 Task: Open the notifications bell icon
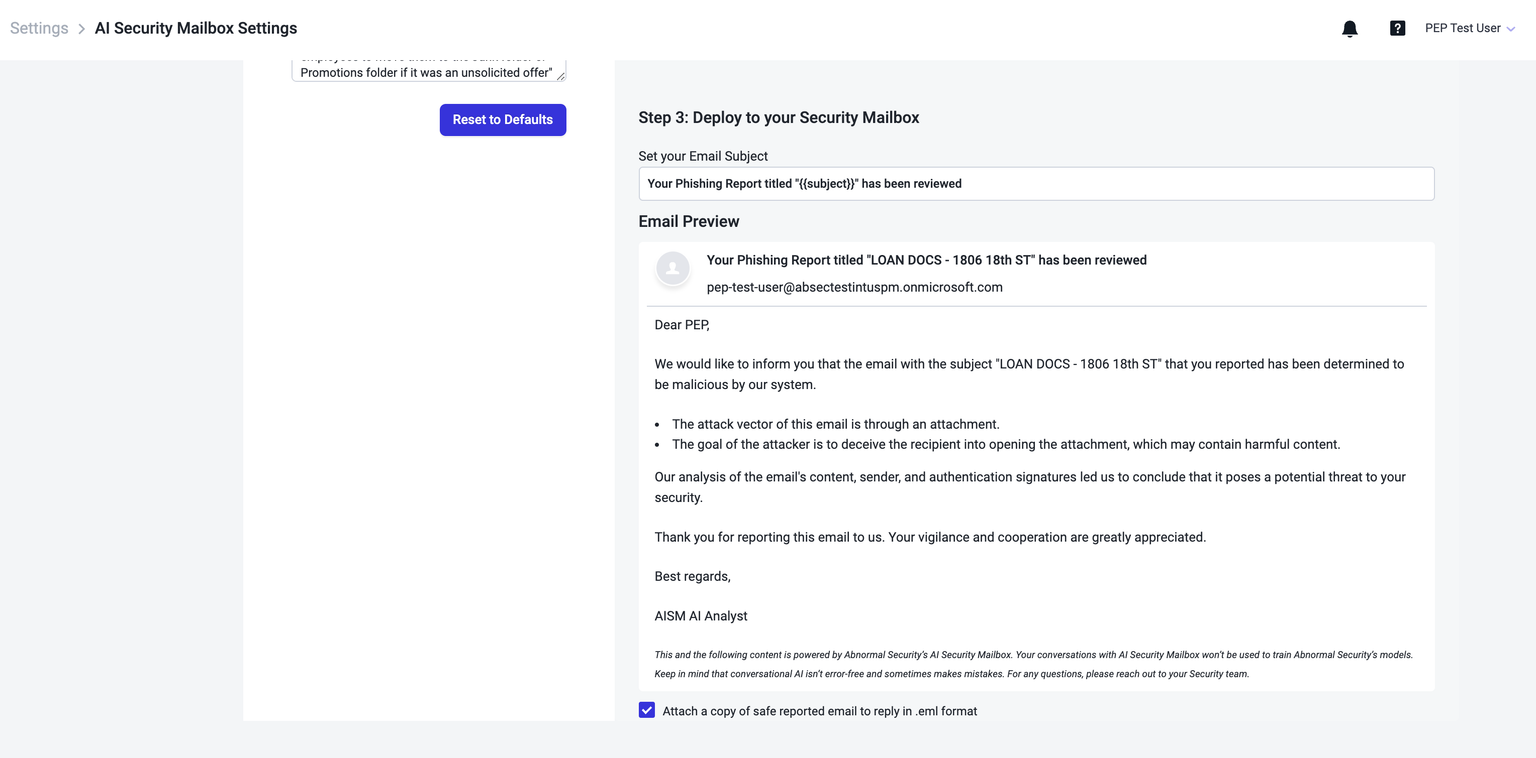coord(1349,29)
